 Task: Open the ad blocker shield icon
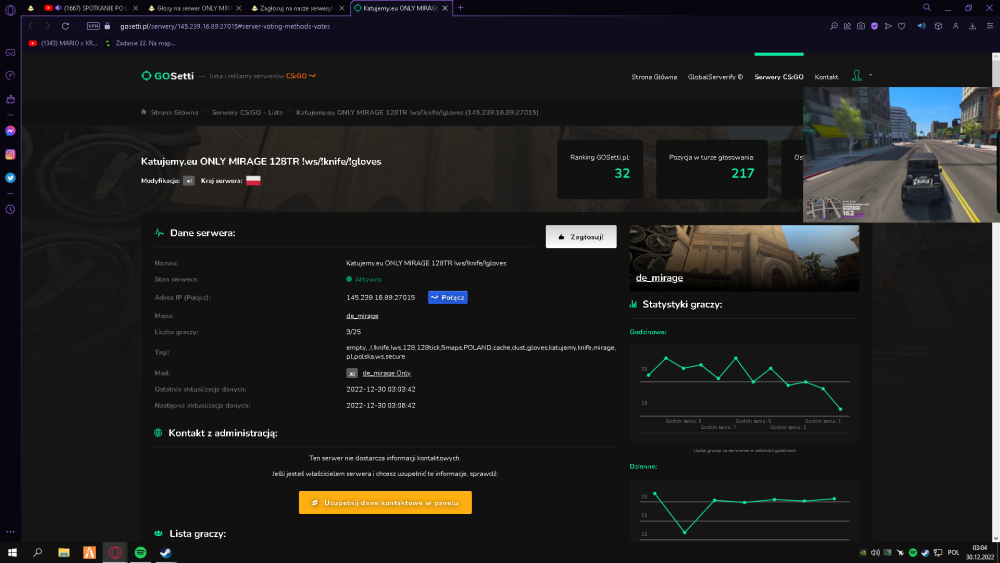(x=874, y=26)
